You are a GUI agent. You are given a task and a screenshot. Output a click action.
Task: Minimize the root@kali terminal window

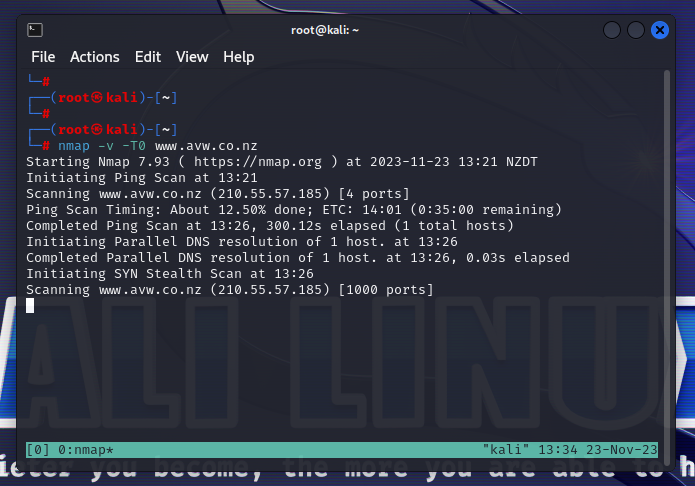click(x=613, y=30)
